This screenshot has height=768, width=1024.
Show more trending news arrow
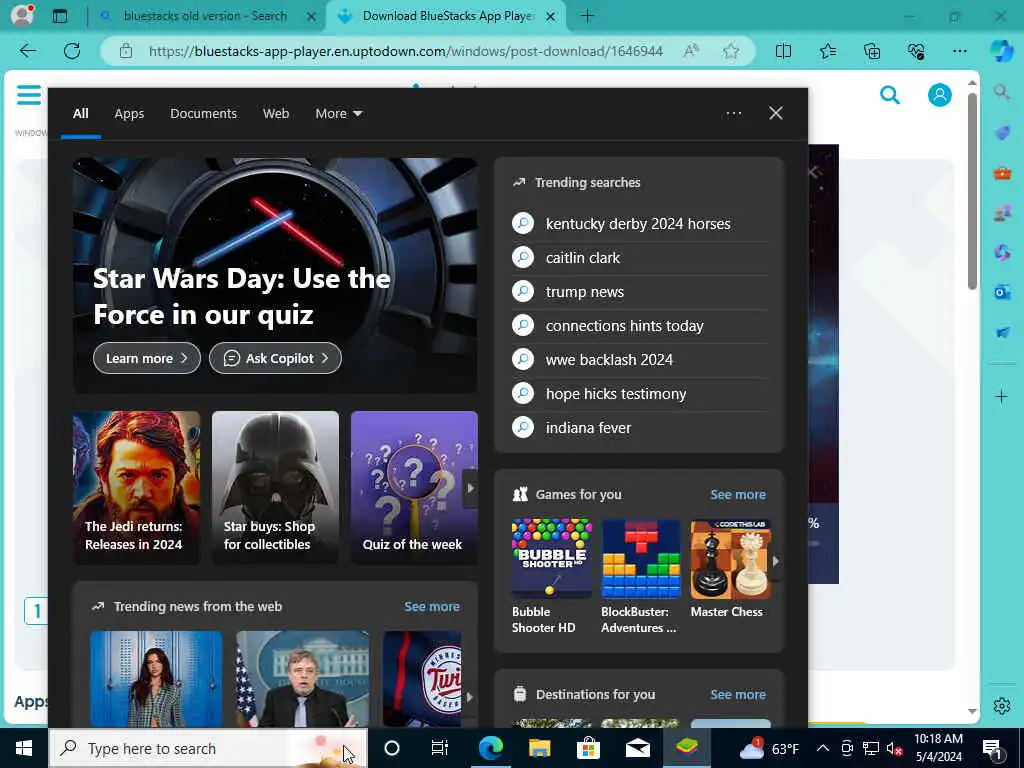coord(469,697)
